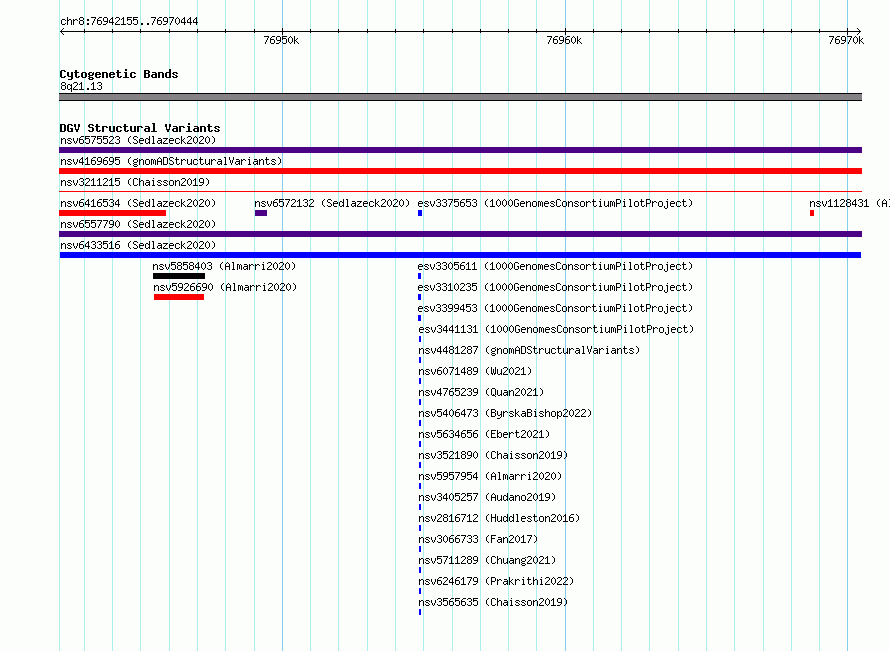
Task: Select esv3399453 (1000GenomesConsortiumPilotProject) label
Action: (x=555, y=308)
